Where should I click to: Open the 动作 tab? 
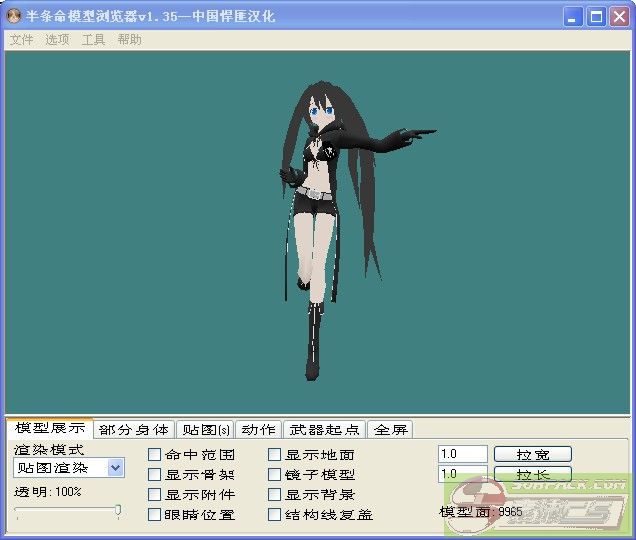click(x=258, y=430)
